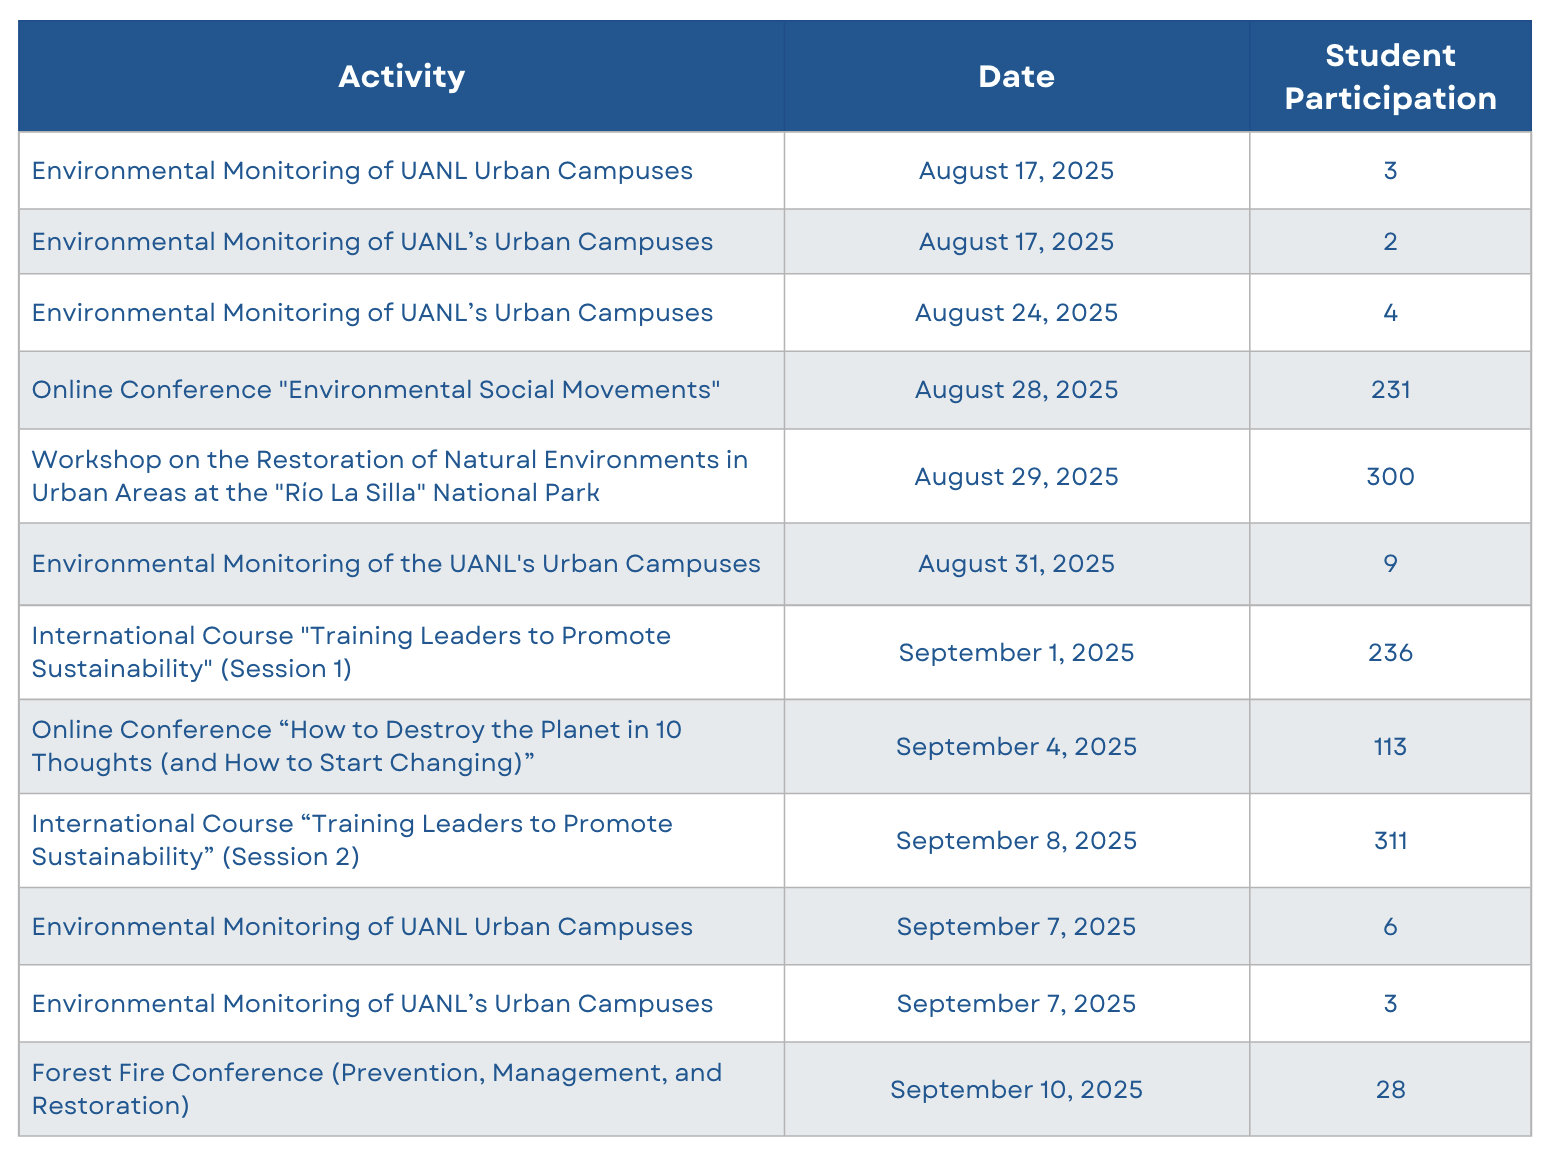Click the participation value 300
This screenshot has width=1550, height=1152.
pos(1390,476)
